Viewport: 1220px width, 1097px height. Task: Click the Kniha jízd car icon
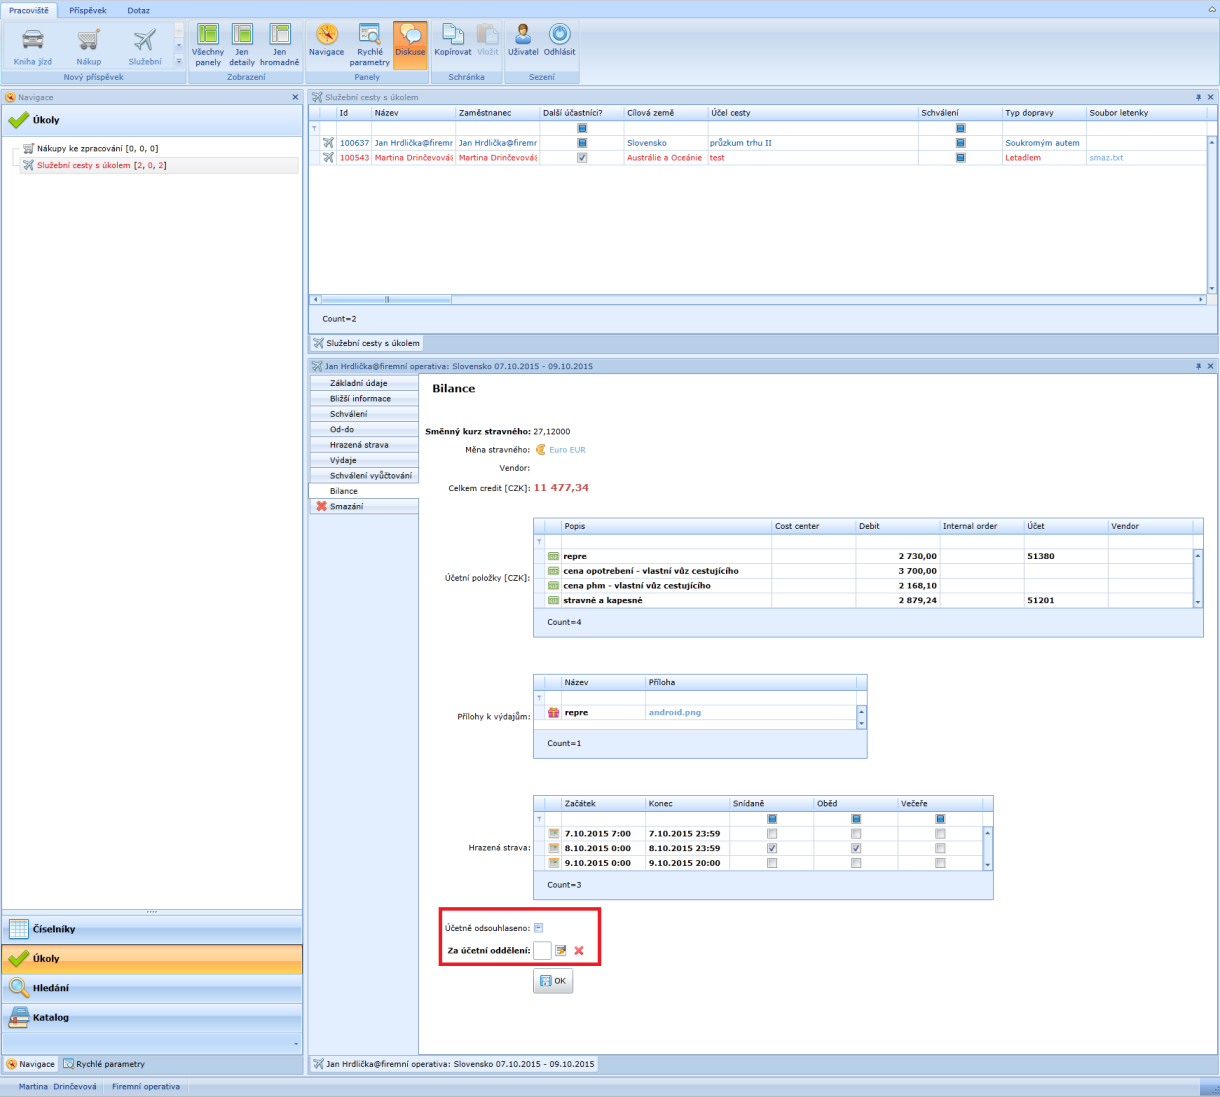point(33,40)
